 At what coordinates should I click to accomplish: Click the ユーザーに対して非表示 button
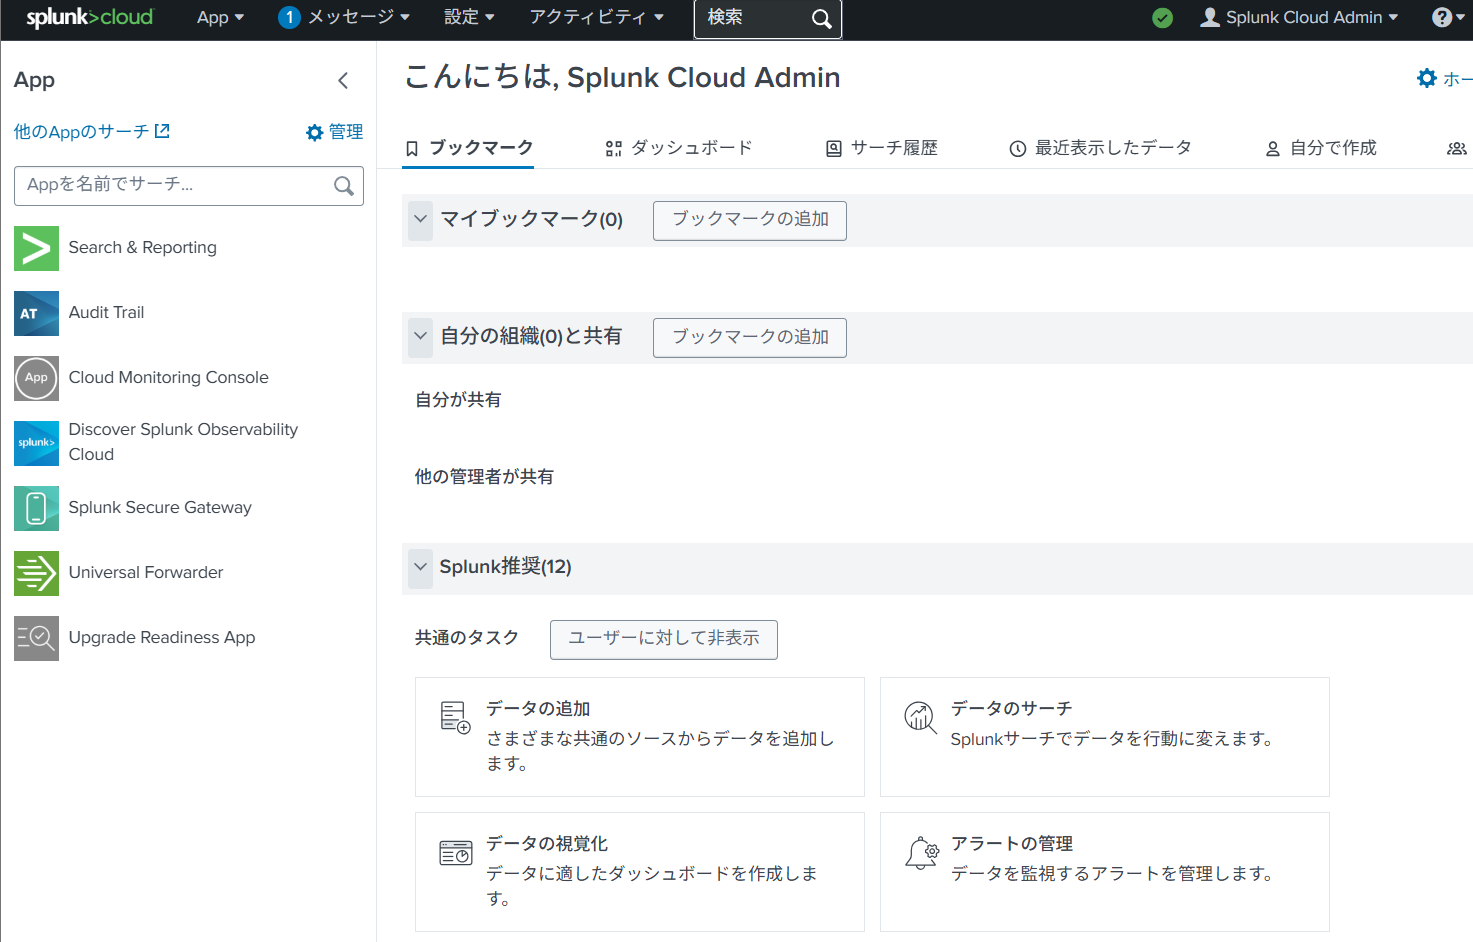(663, 639)
